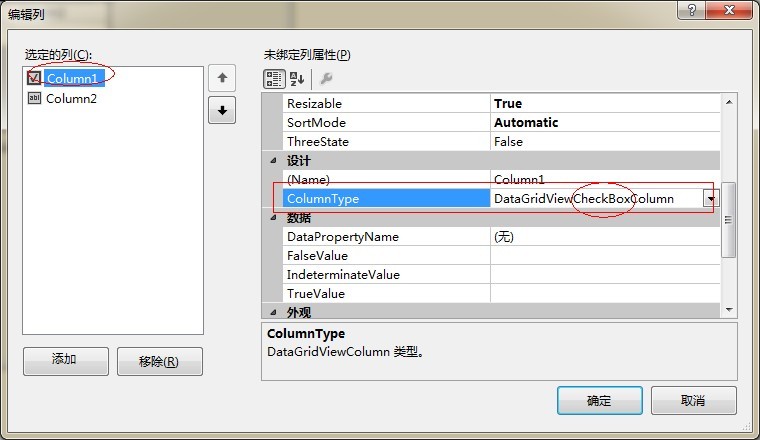Screen dimensions: 760x440
Task: Open the ColumnType dropdown arrow
Action: [711, 199]
